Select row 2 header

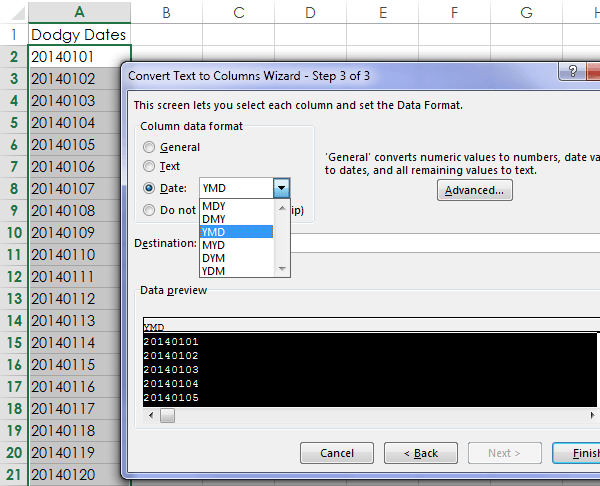coord(14,57)
